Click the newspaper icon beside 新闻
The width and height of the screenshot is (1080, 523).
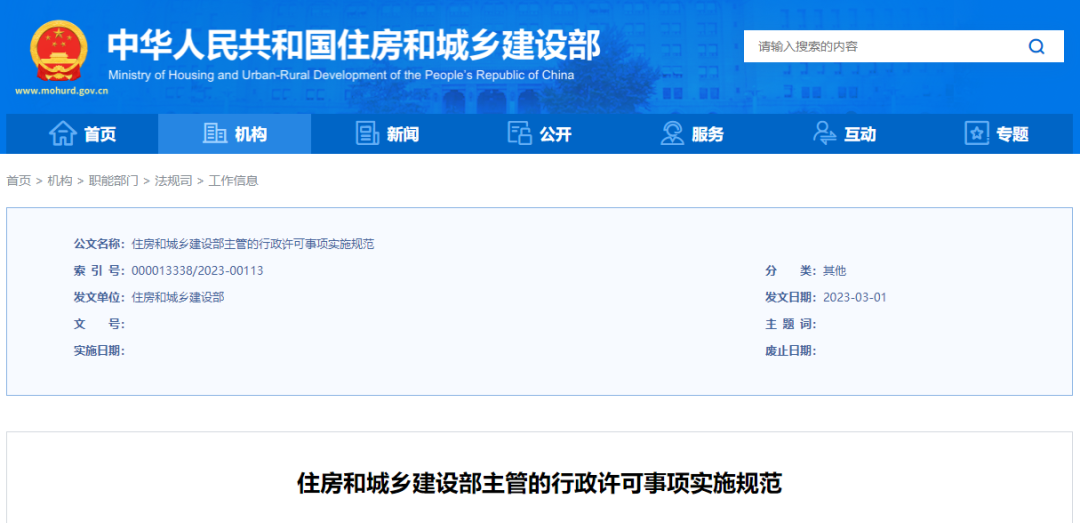[367, 134]
